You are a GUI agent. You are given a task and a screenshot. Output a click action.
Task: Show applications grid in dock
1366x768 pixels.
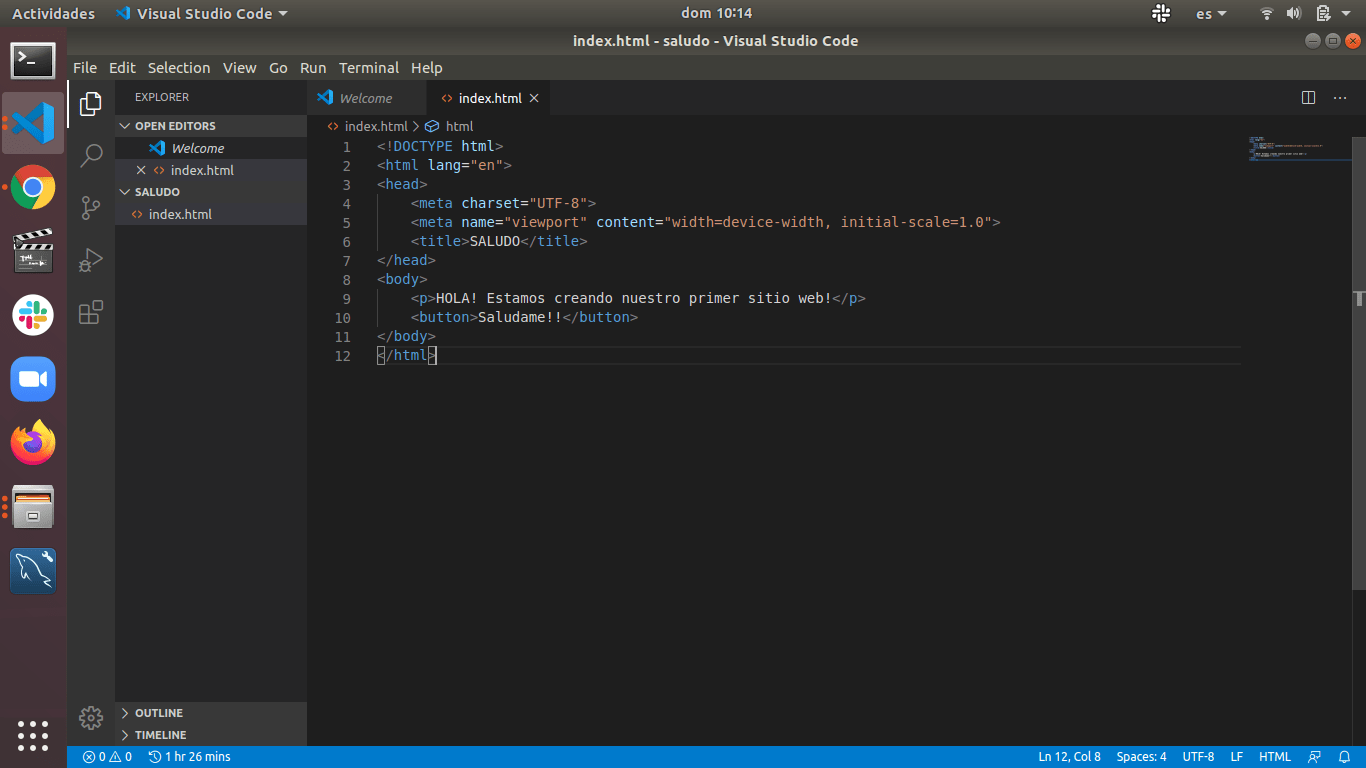[x=33, y=735]
